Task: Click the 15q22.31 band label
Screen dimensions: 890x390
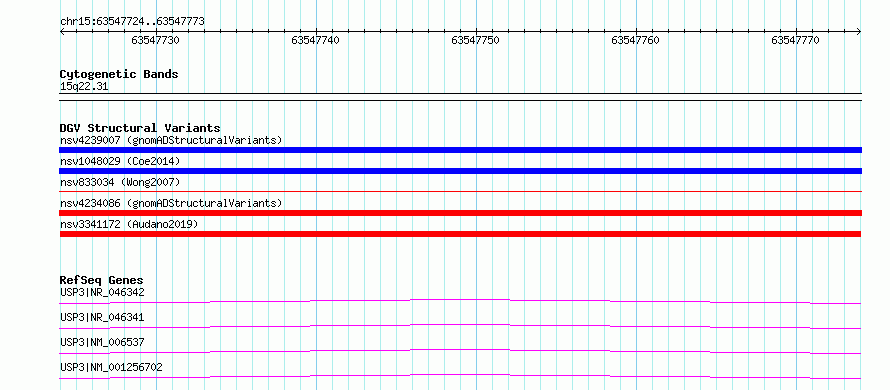Action: (84, 87)
